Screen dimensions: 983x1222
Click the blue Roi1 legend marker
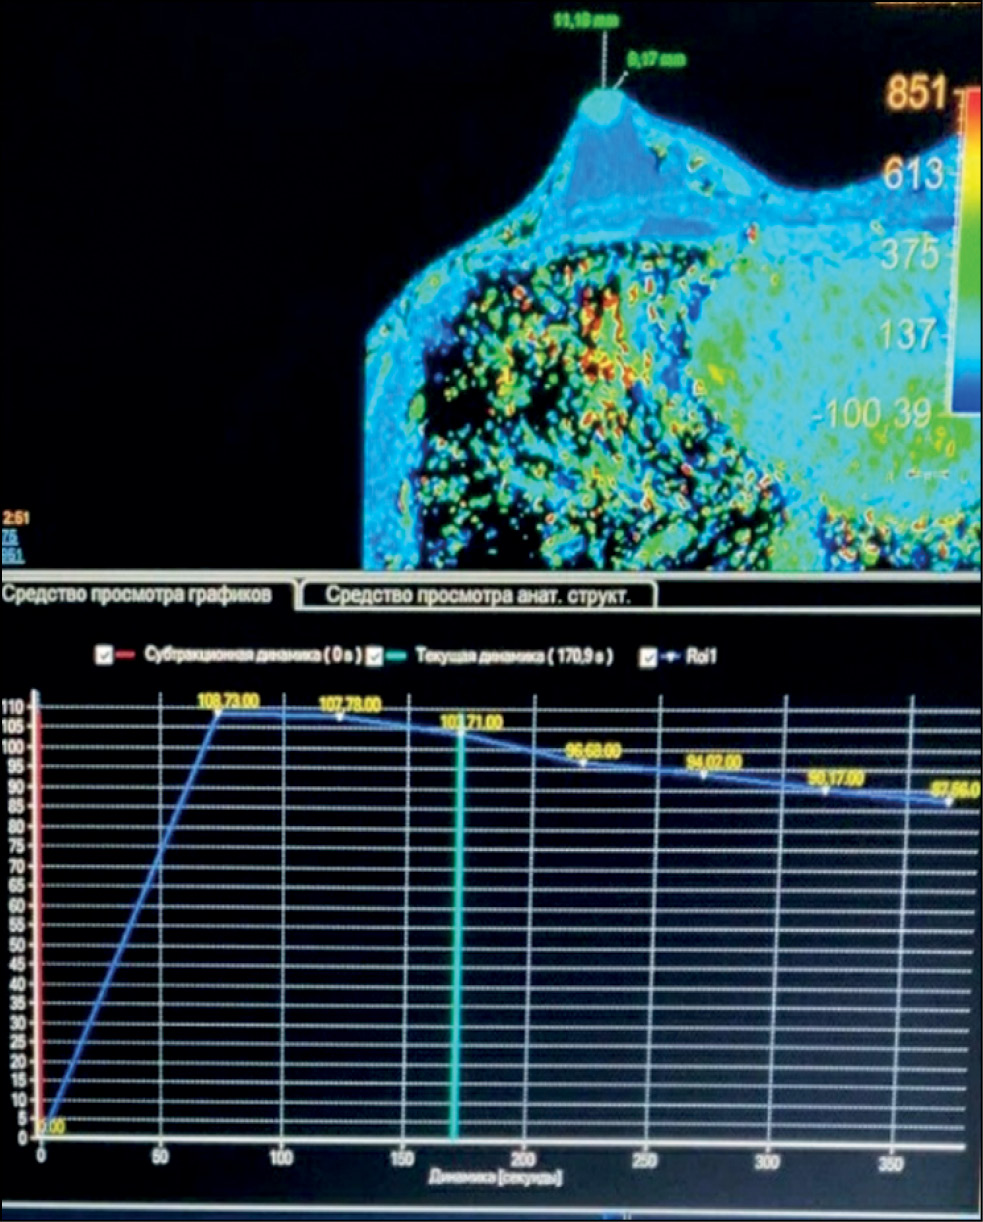672,657
